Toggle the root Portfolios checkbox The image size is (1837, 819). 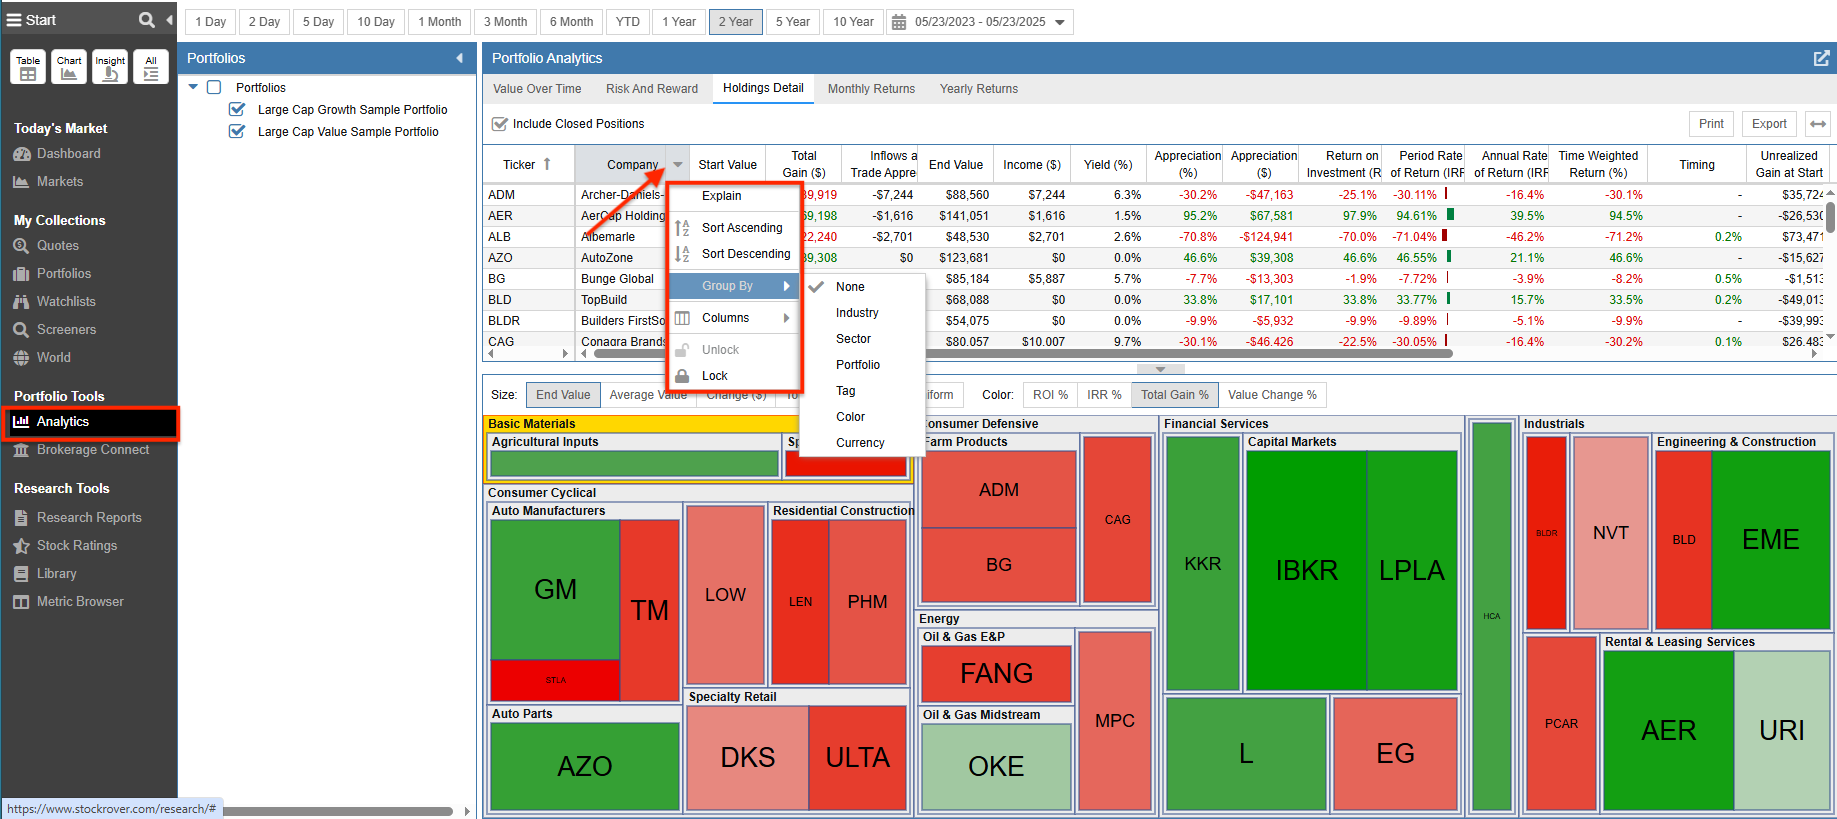[214, 88]
